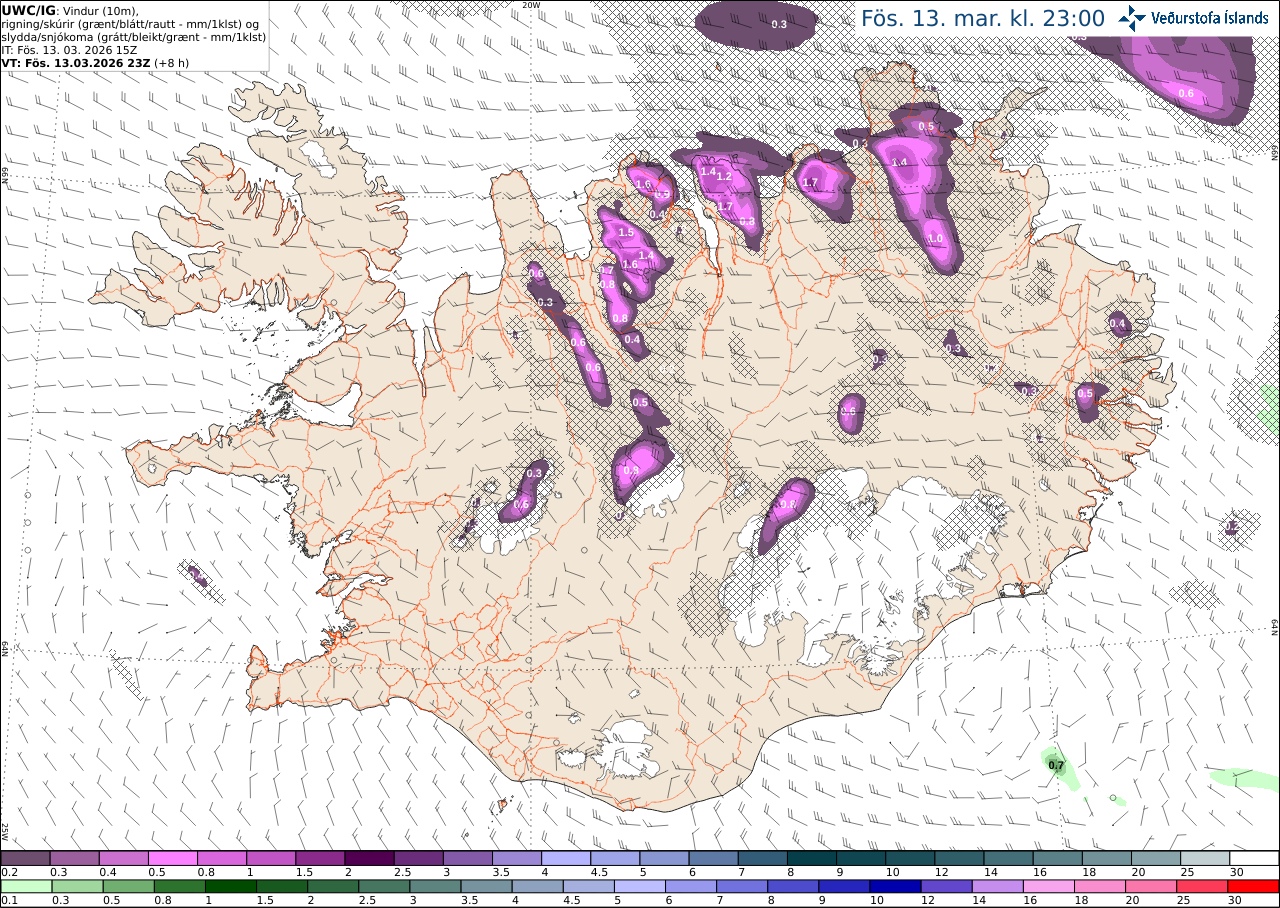This screenshot has height=908, width=1280.
Task: Pick the dark teal 8 snow legend swatch
Action: [x=812, y=858]
